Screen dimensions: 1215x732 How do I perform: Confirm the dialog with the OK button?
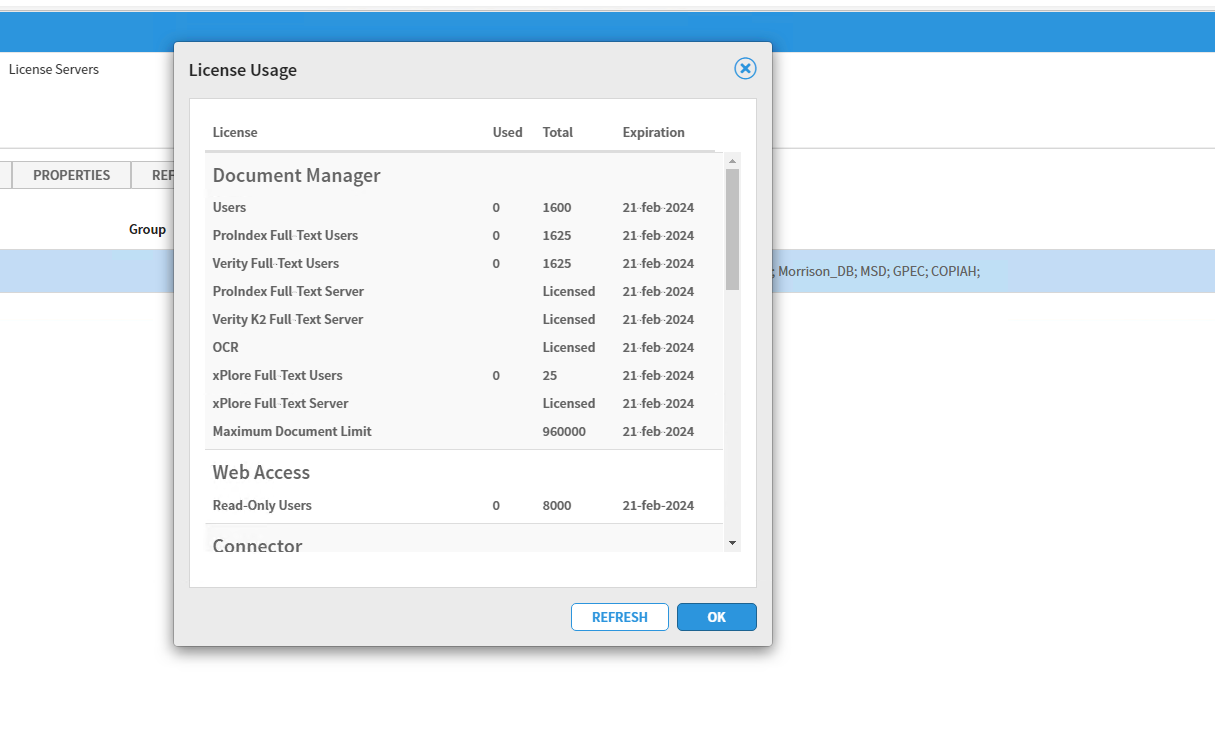point(717,617)
